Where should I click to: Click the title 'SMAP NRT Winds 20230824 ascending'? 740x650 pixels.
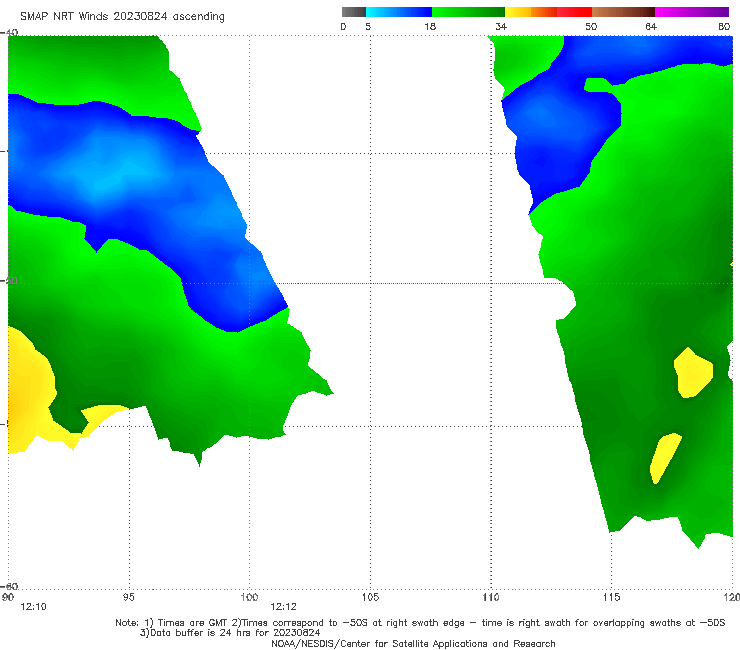tap(122, 16)
